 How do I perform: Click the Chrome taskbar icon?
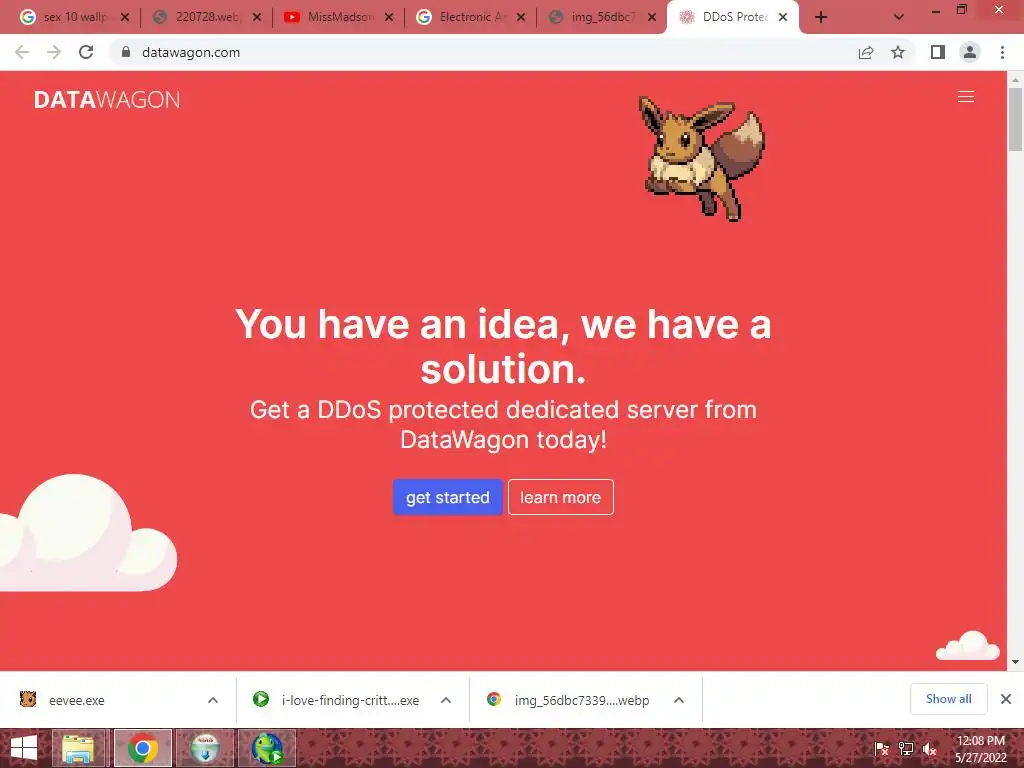coord(142,748)
